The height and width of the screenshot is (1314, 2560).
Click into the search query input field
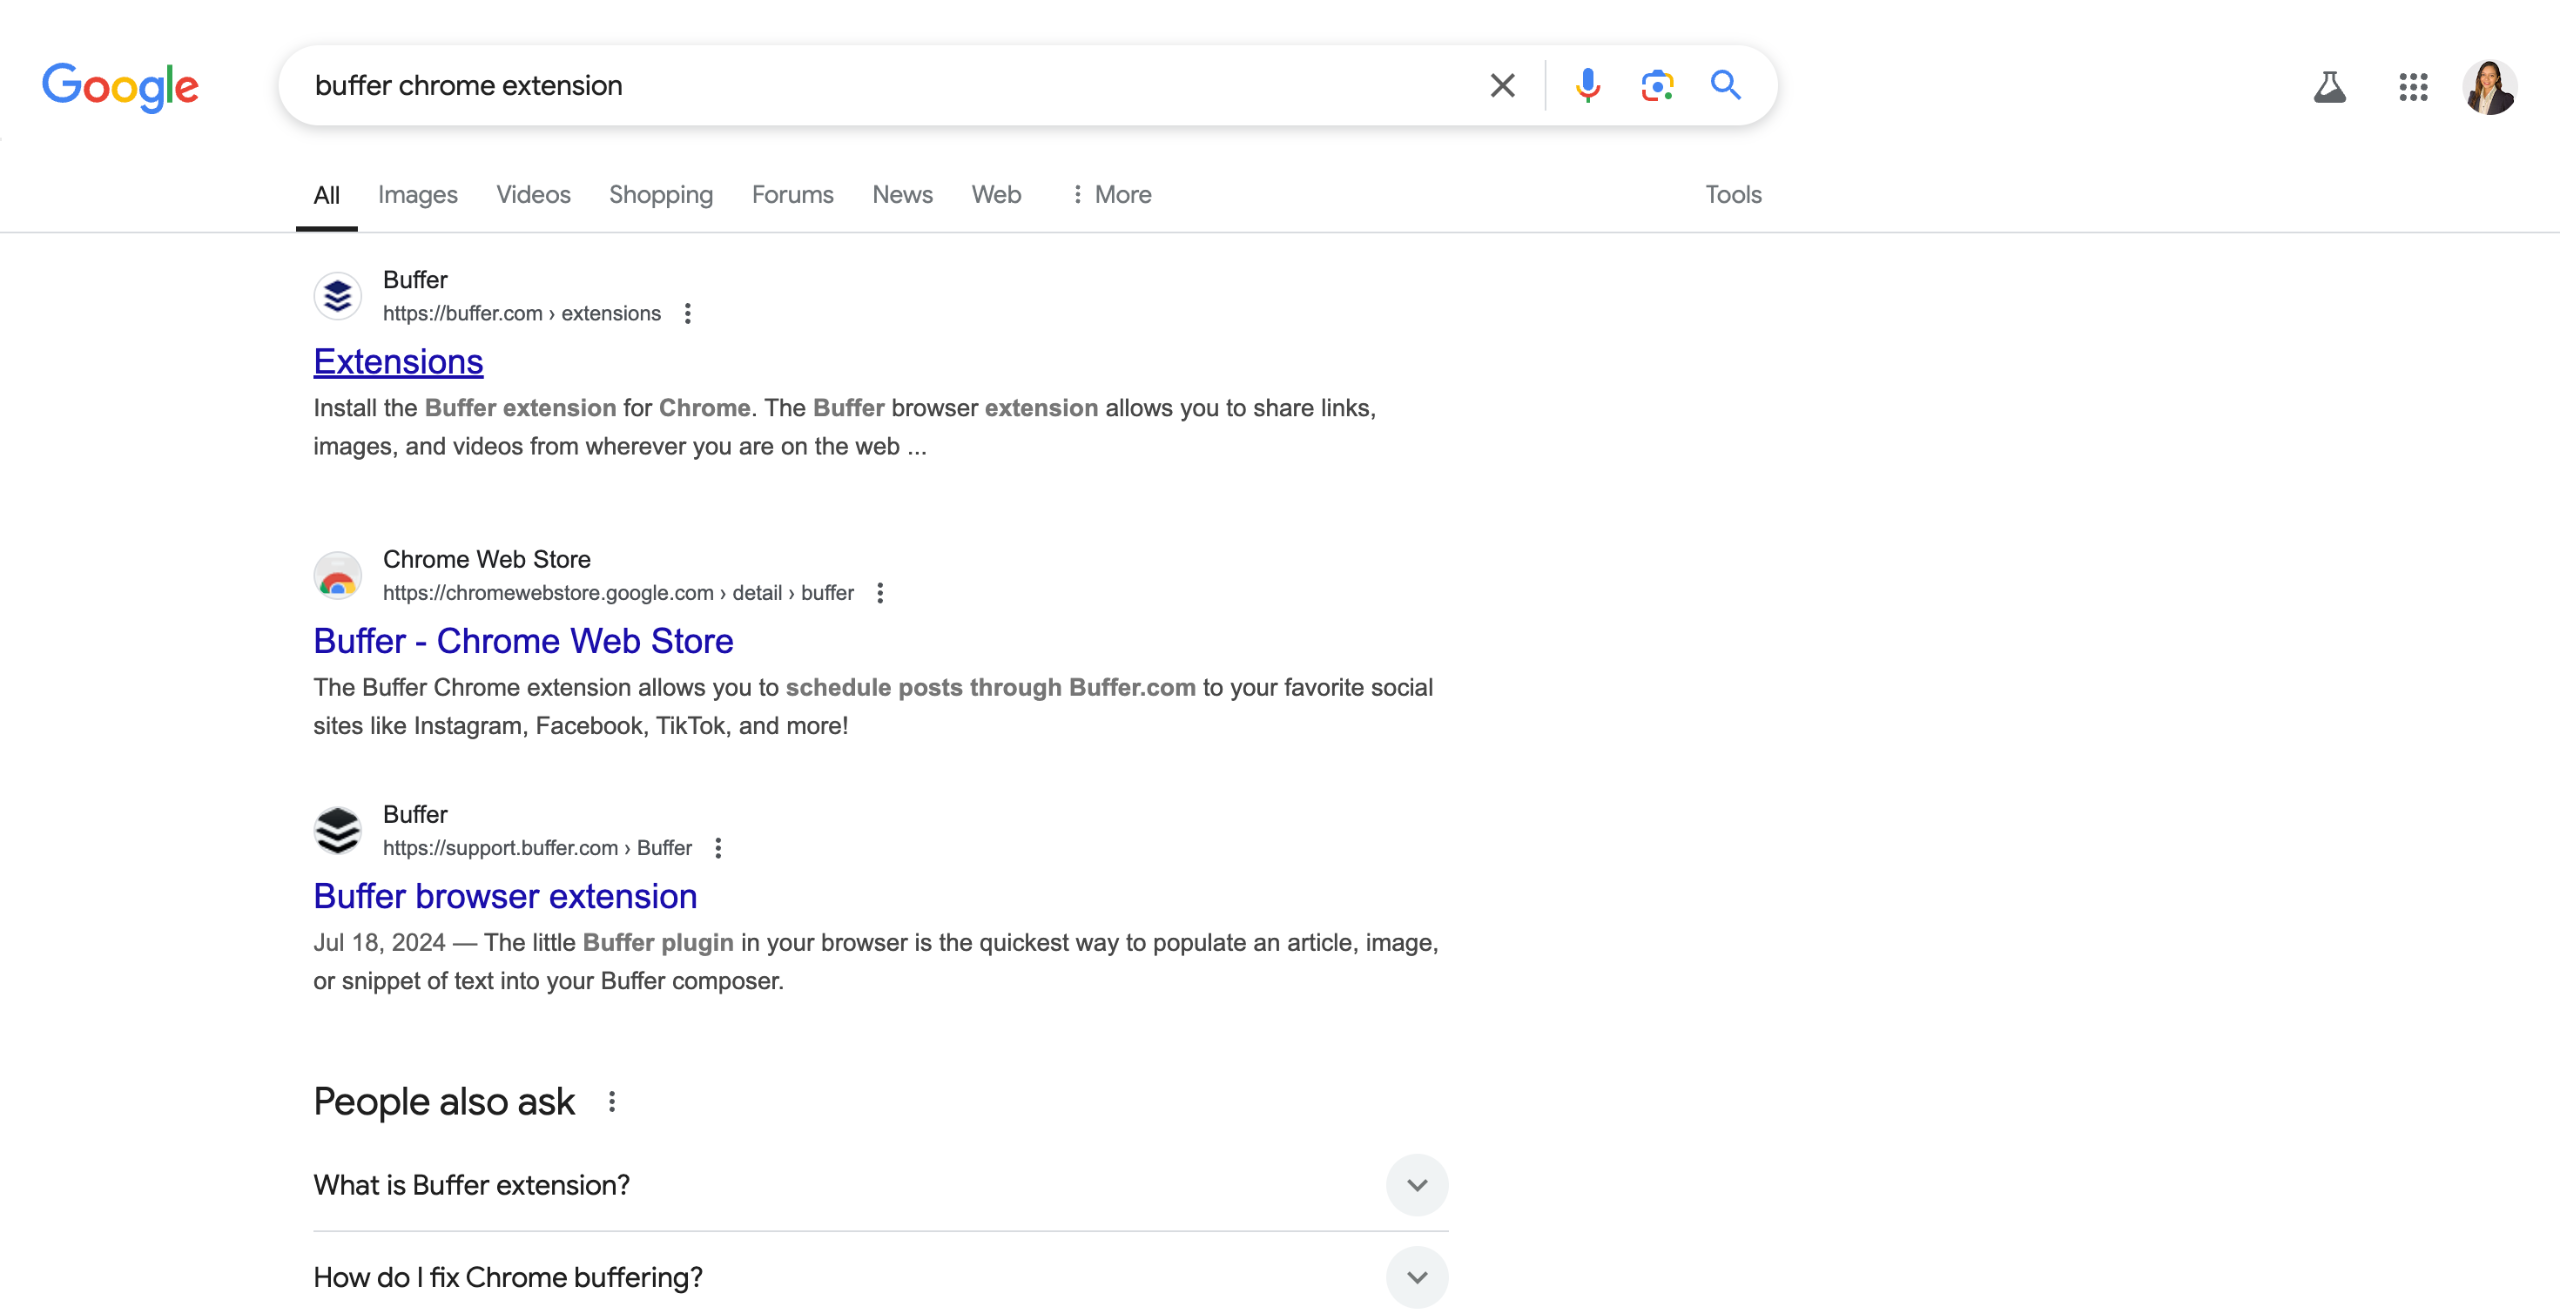pyautogui.click(x=880, y=86)
